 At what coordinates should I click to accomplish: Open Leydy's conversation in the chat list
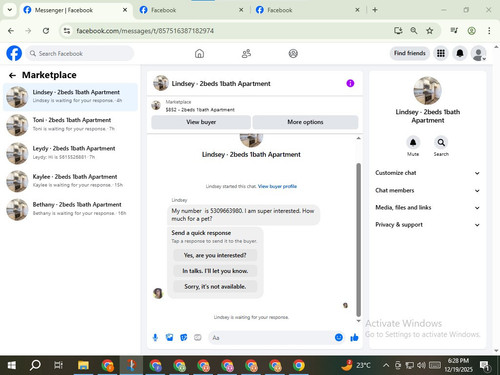[70, 153]
